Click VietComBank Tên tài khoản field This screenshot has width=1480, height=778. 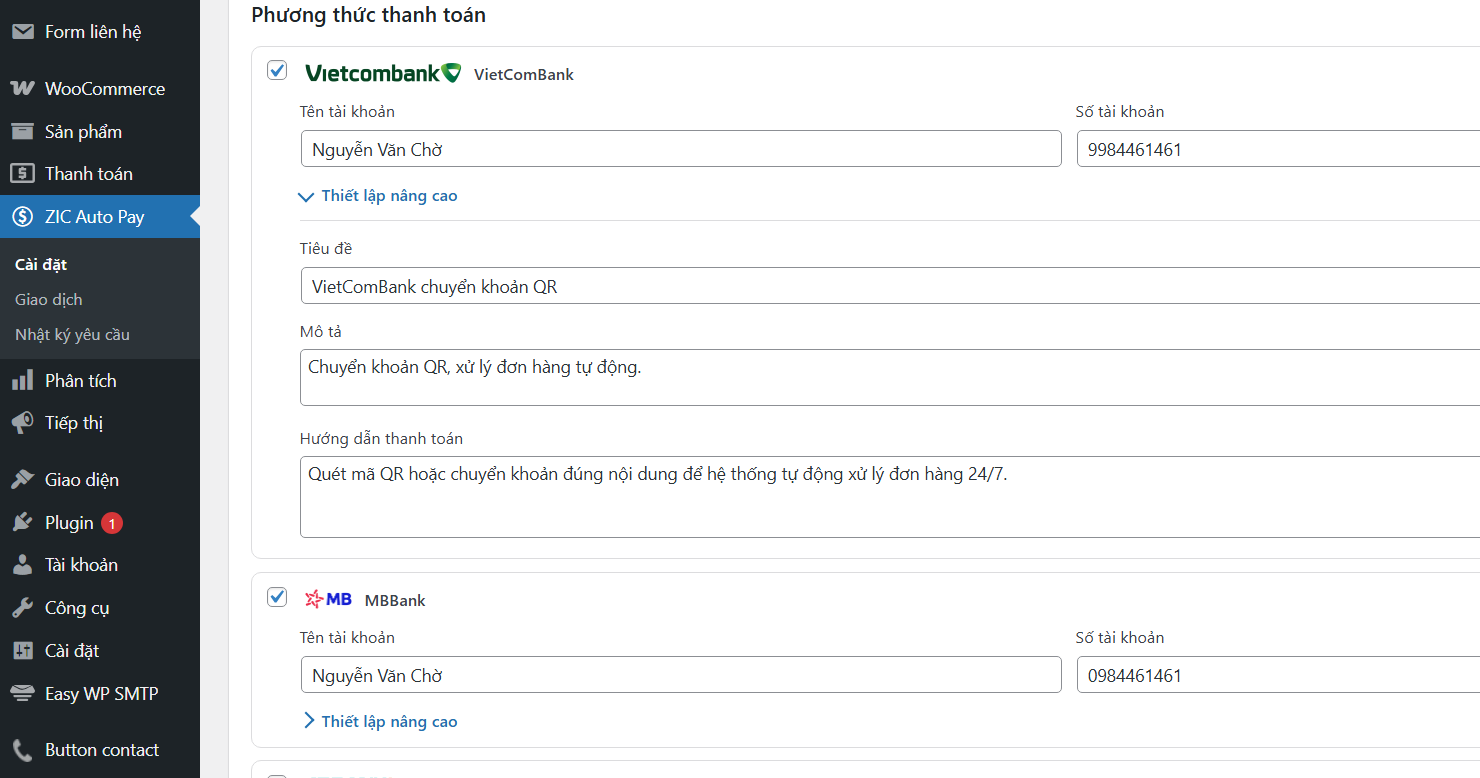pos(680,149)
